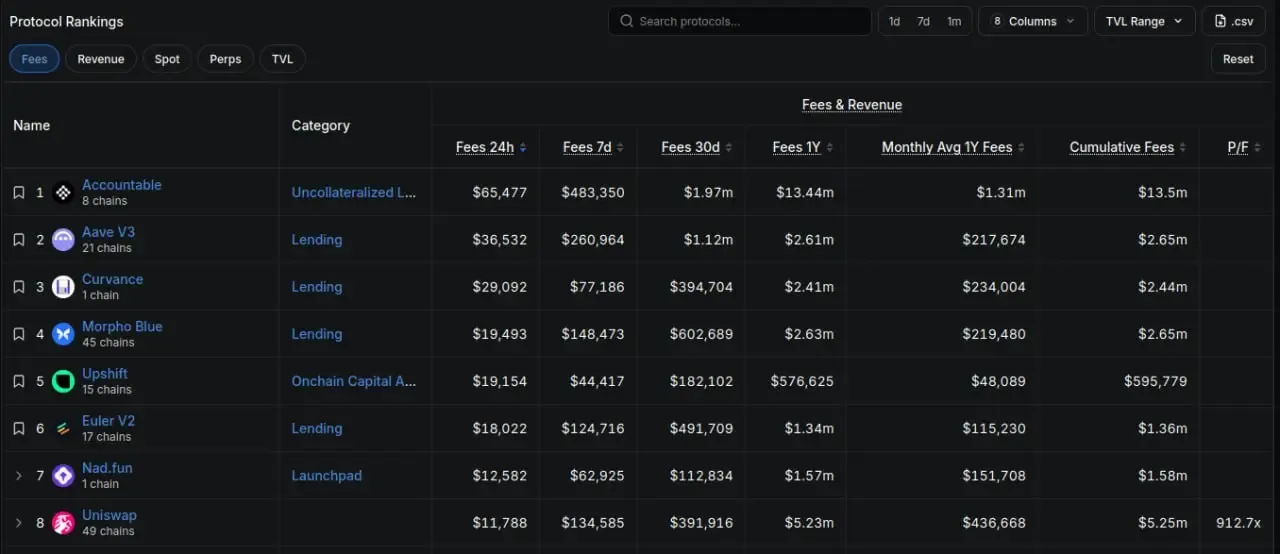Click the Nad.fun purple logo

point(63,476)
